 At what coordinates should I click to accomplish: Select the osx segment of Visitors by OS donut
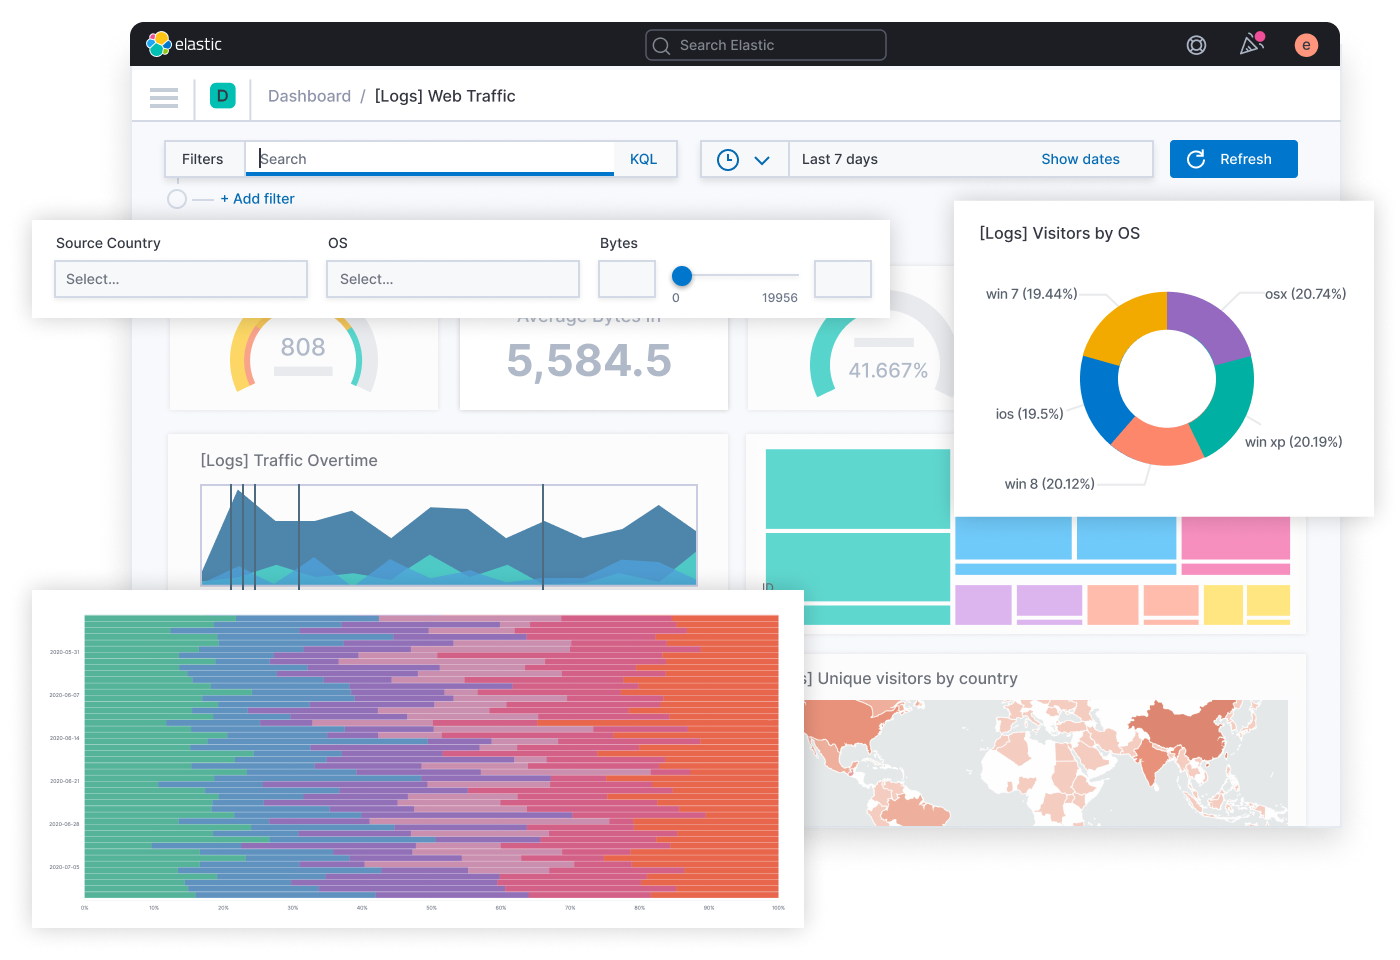pos(1210,320)
